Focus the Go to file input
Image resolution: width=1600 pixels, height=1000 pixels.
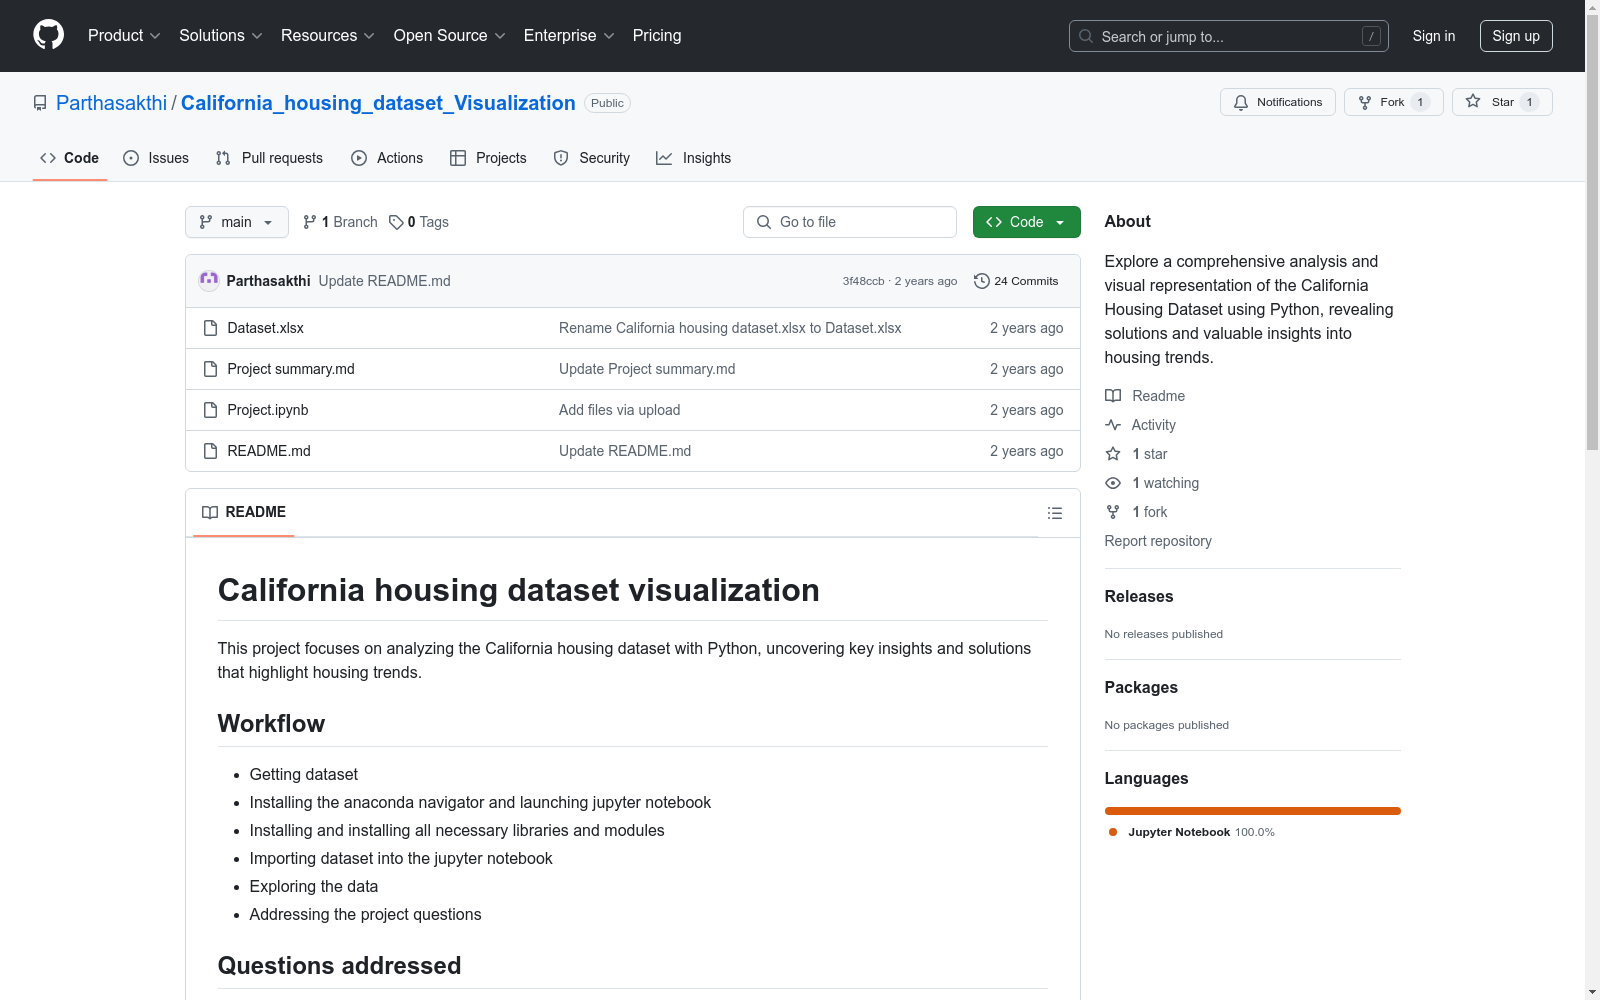[850, 222]
